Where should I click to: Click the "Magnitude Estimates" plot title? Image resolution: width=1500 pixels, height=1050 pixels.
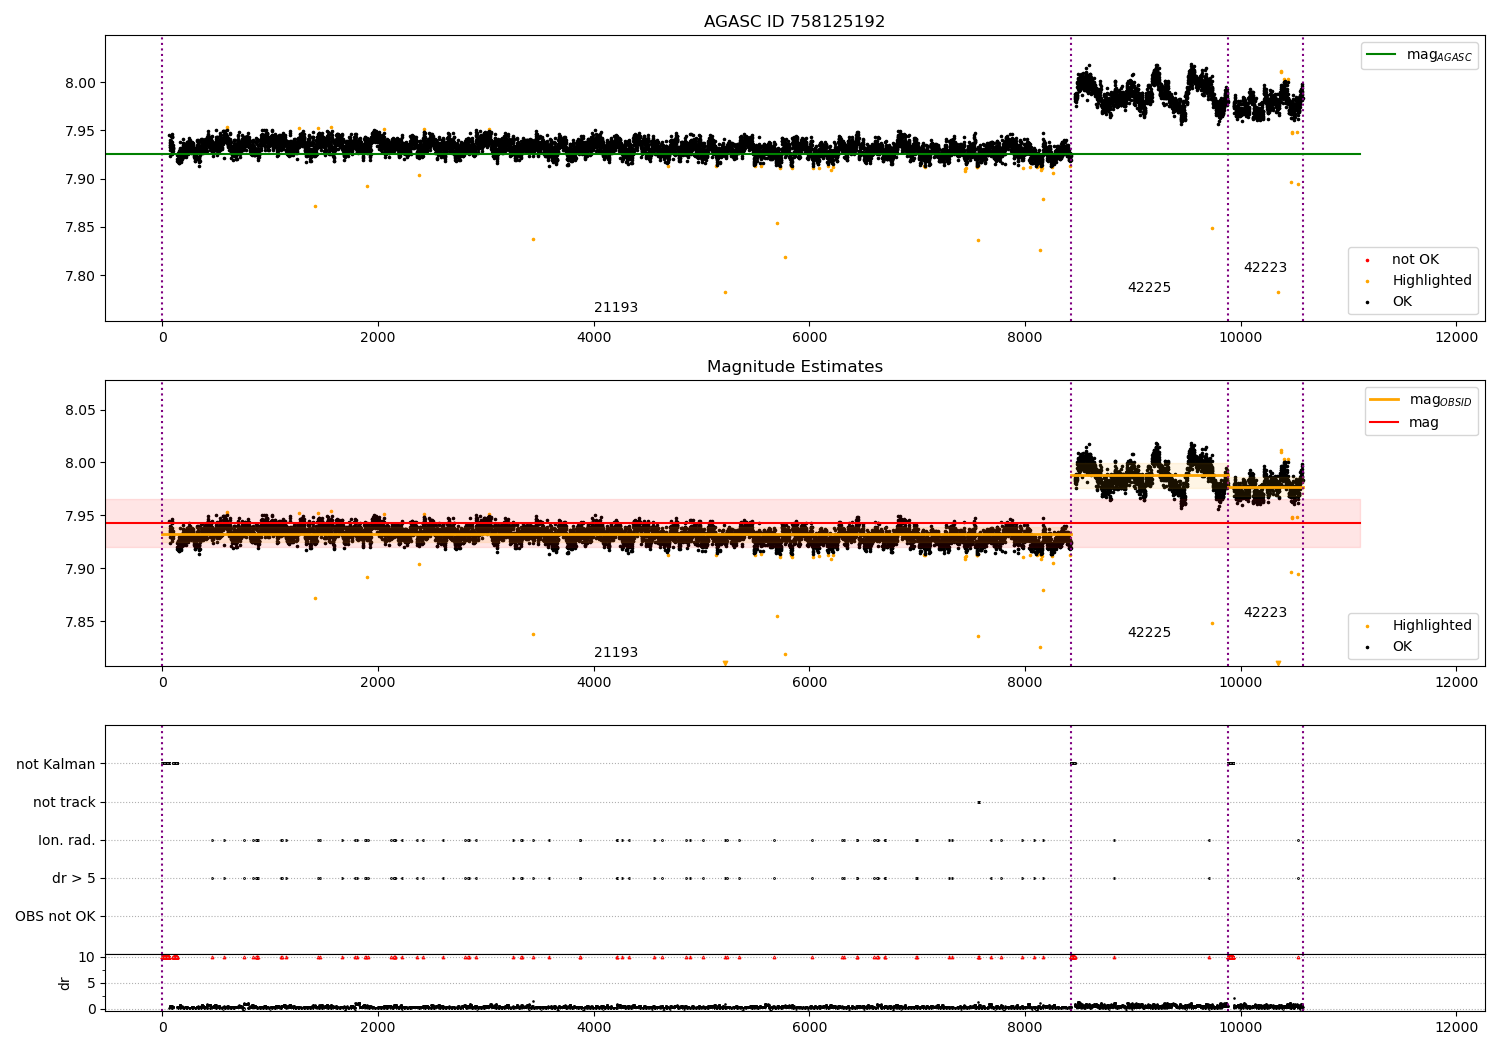point(794,367)
